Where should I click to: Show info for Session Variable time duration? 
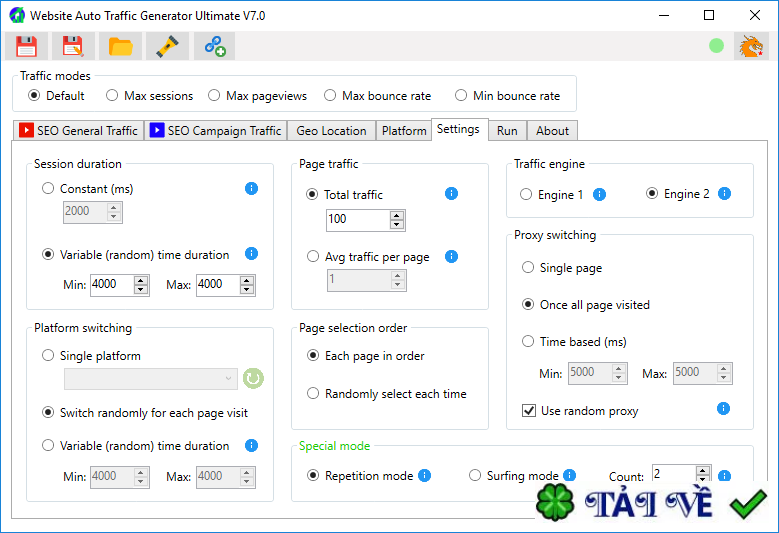click(x=251, y=254)
